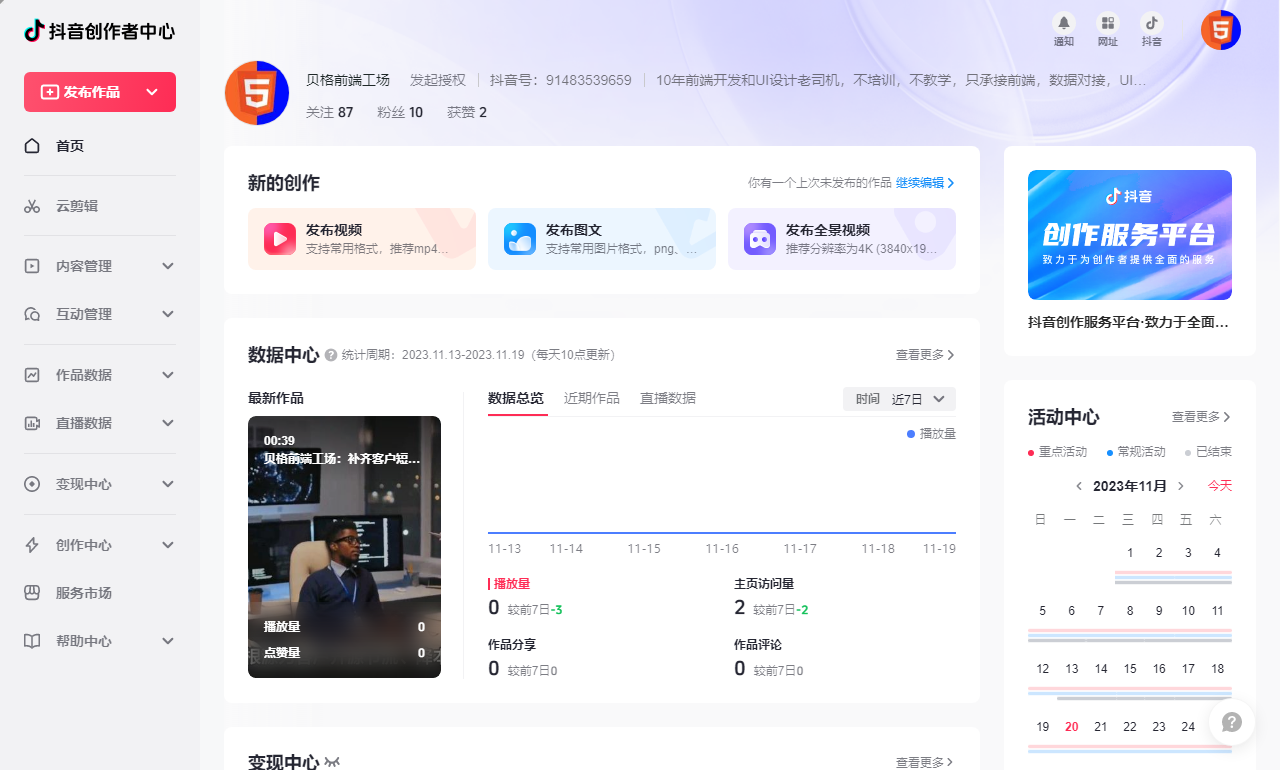This screenshot has width=1280, height=770.
Task: Open the floating help question button
Action: pos(1232,722)
